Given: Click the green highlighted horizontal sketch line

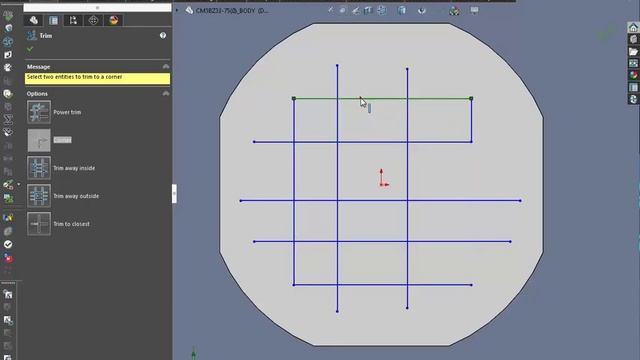Looking at the screenshot, I should click(382, 98).
